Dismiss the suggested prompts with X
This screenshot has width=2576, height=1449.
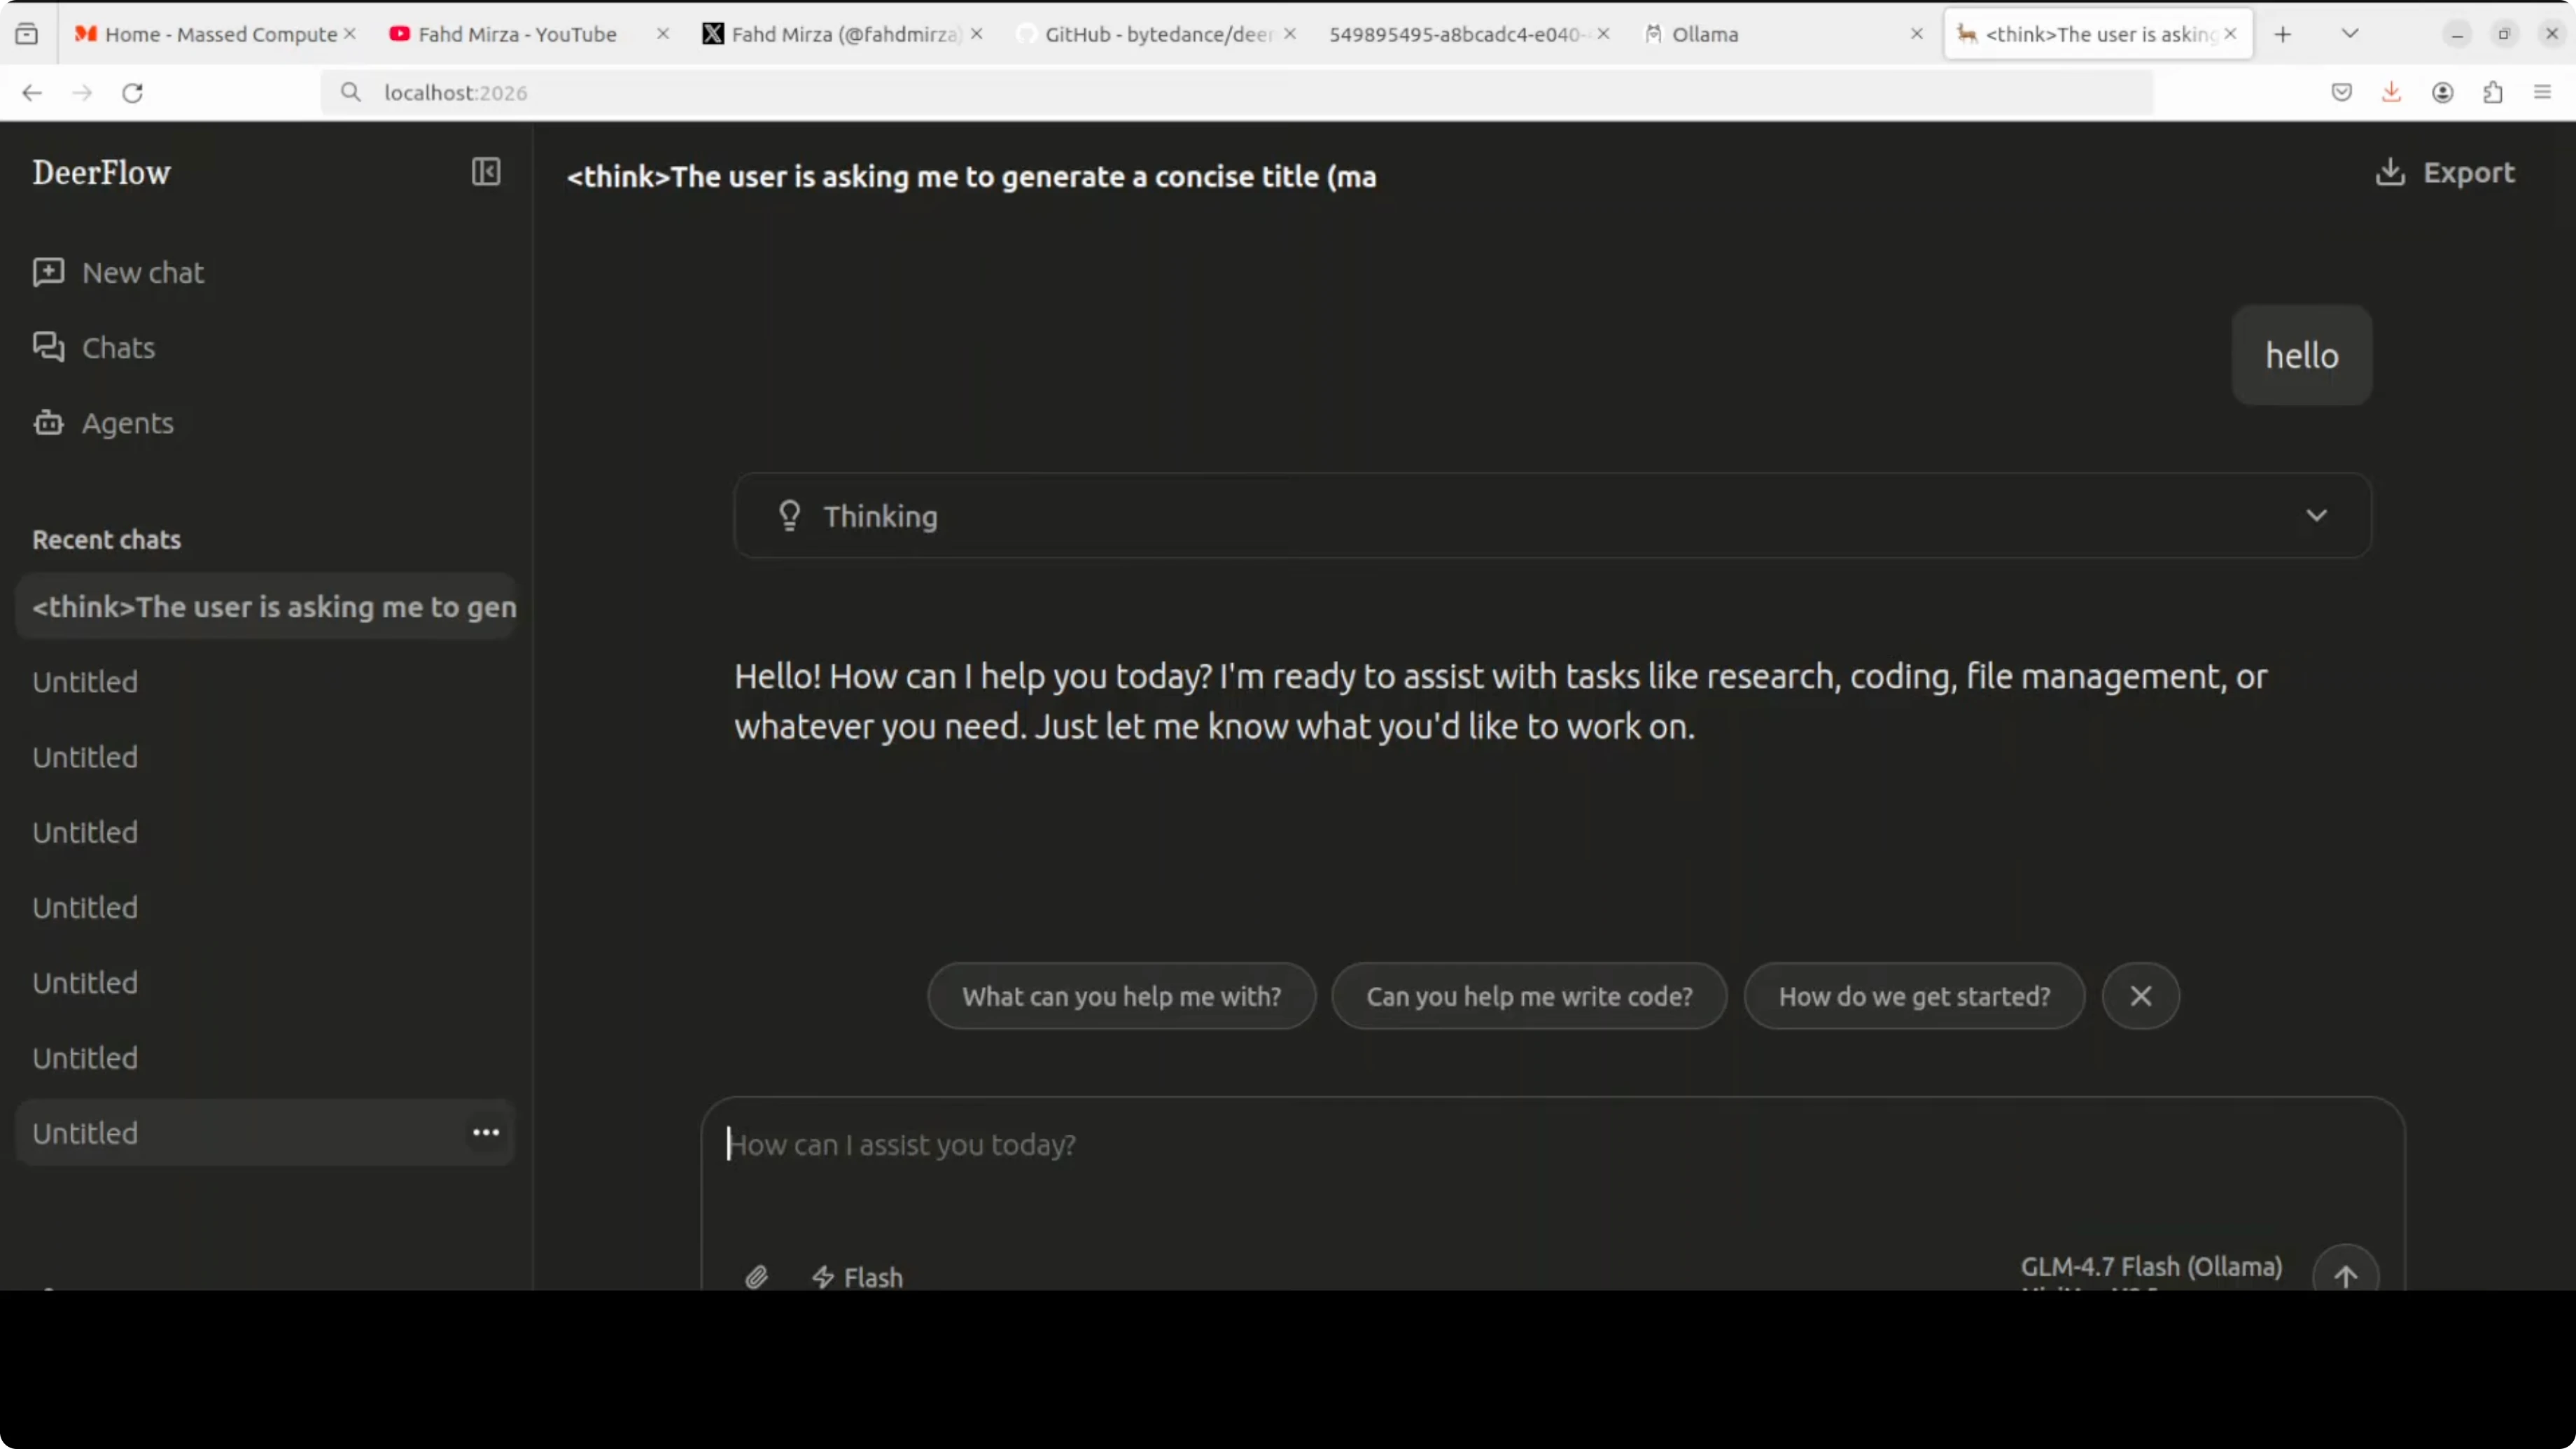pyautogui.click(x=2140, y=996)
